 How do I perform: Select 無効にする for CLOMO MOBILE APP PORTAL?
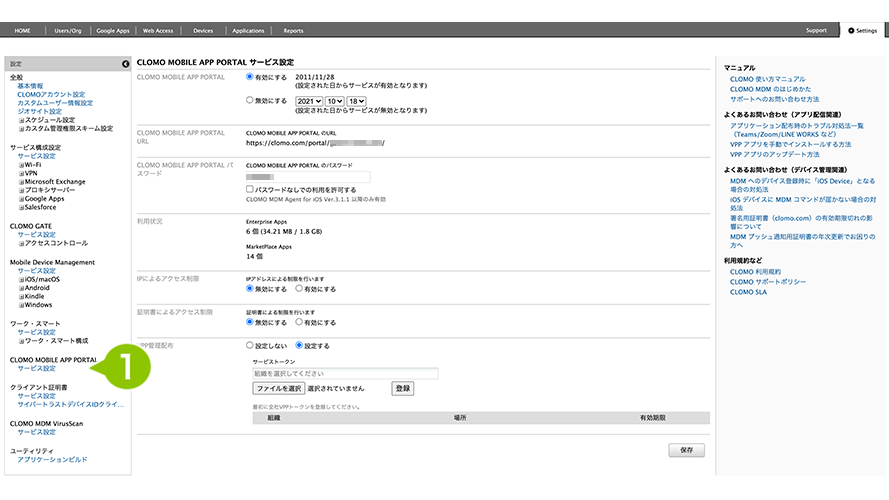(x=249, y=100)
